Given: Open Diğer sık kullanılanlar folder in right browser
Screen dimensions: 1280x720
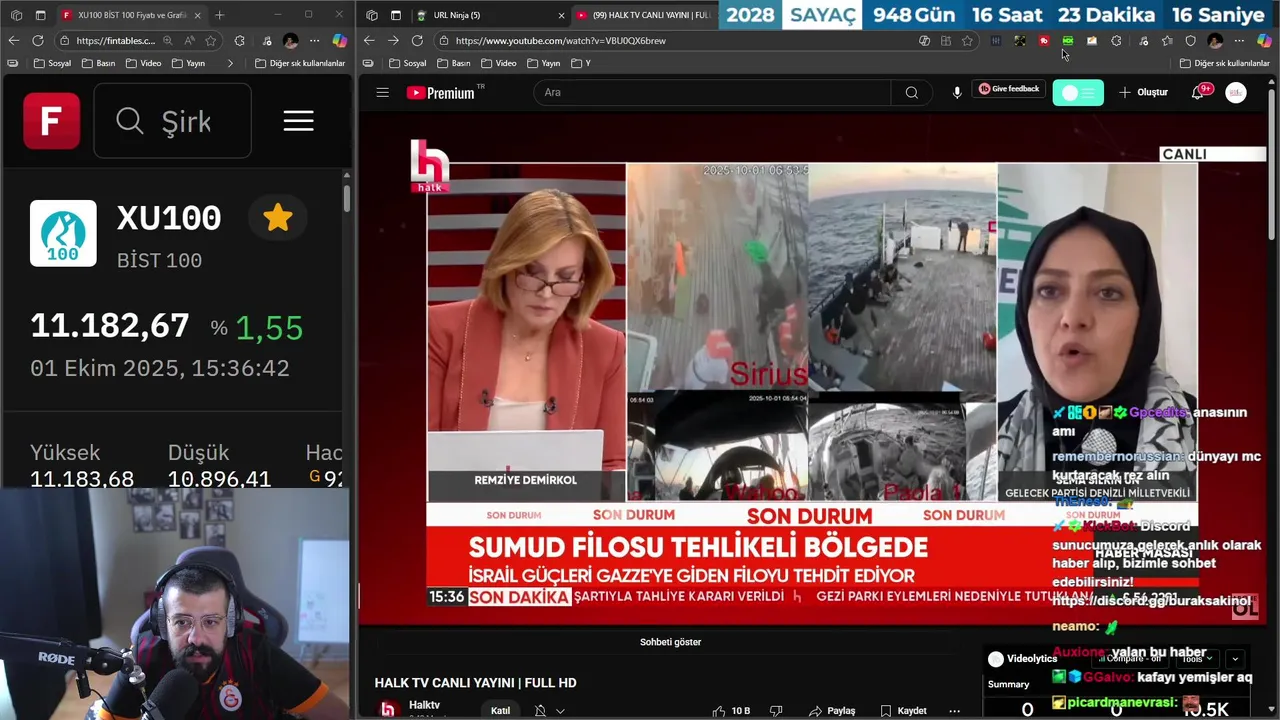Looking at the screenshot, I should click(x=1224, y=63).
